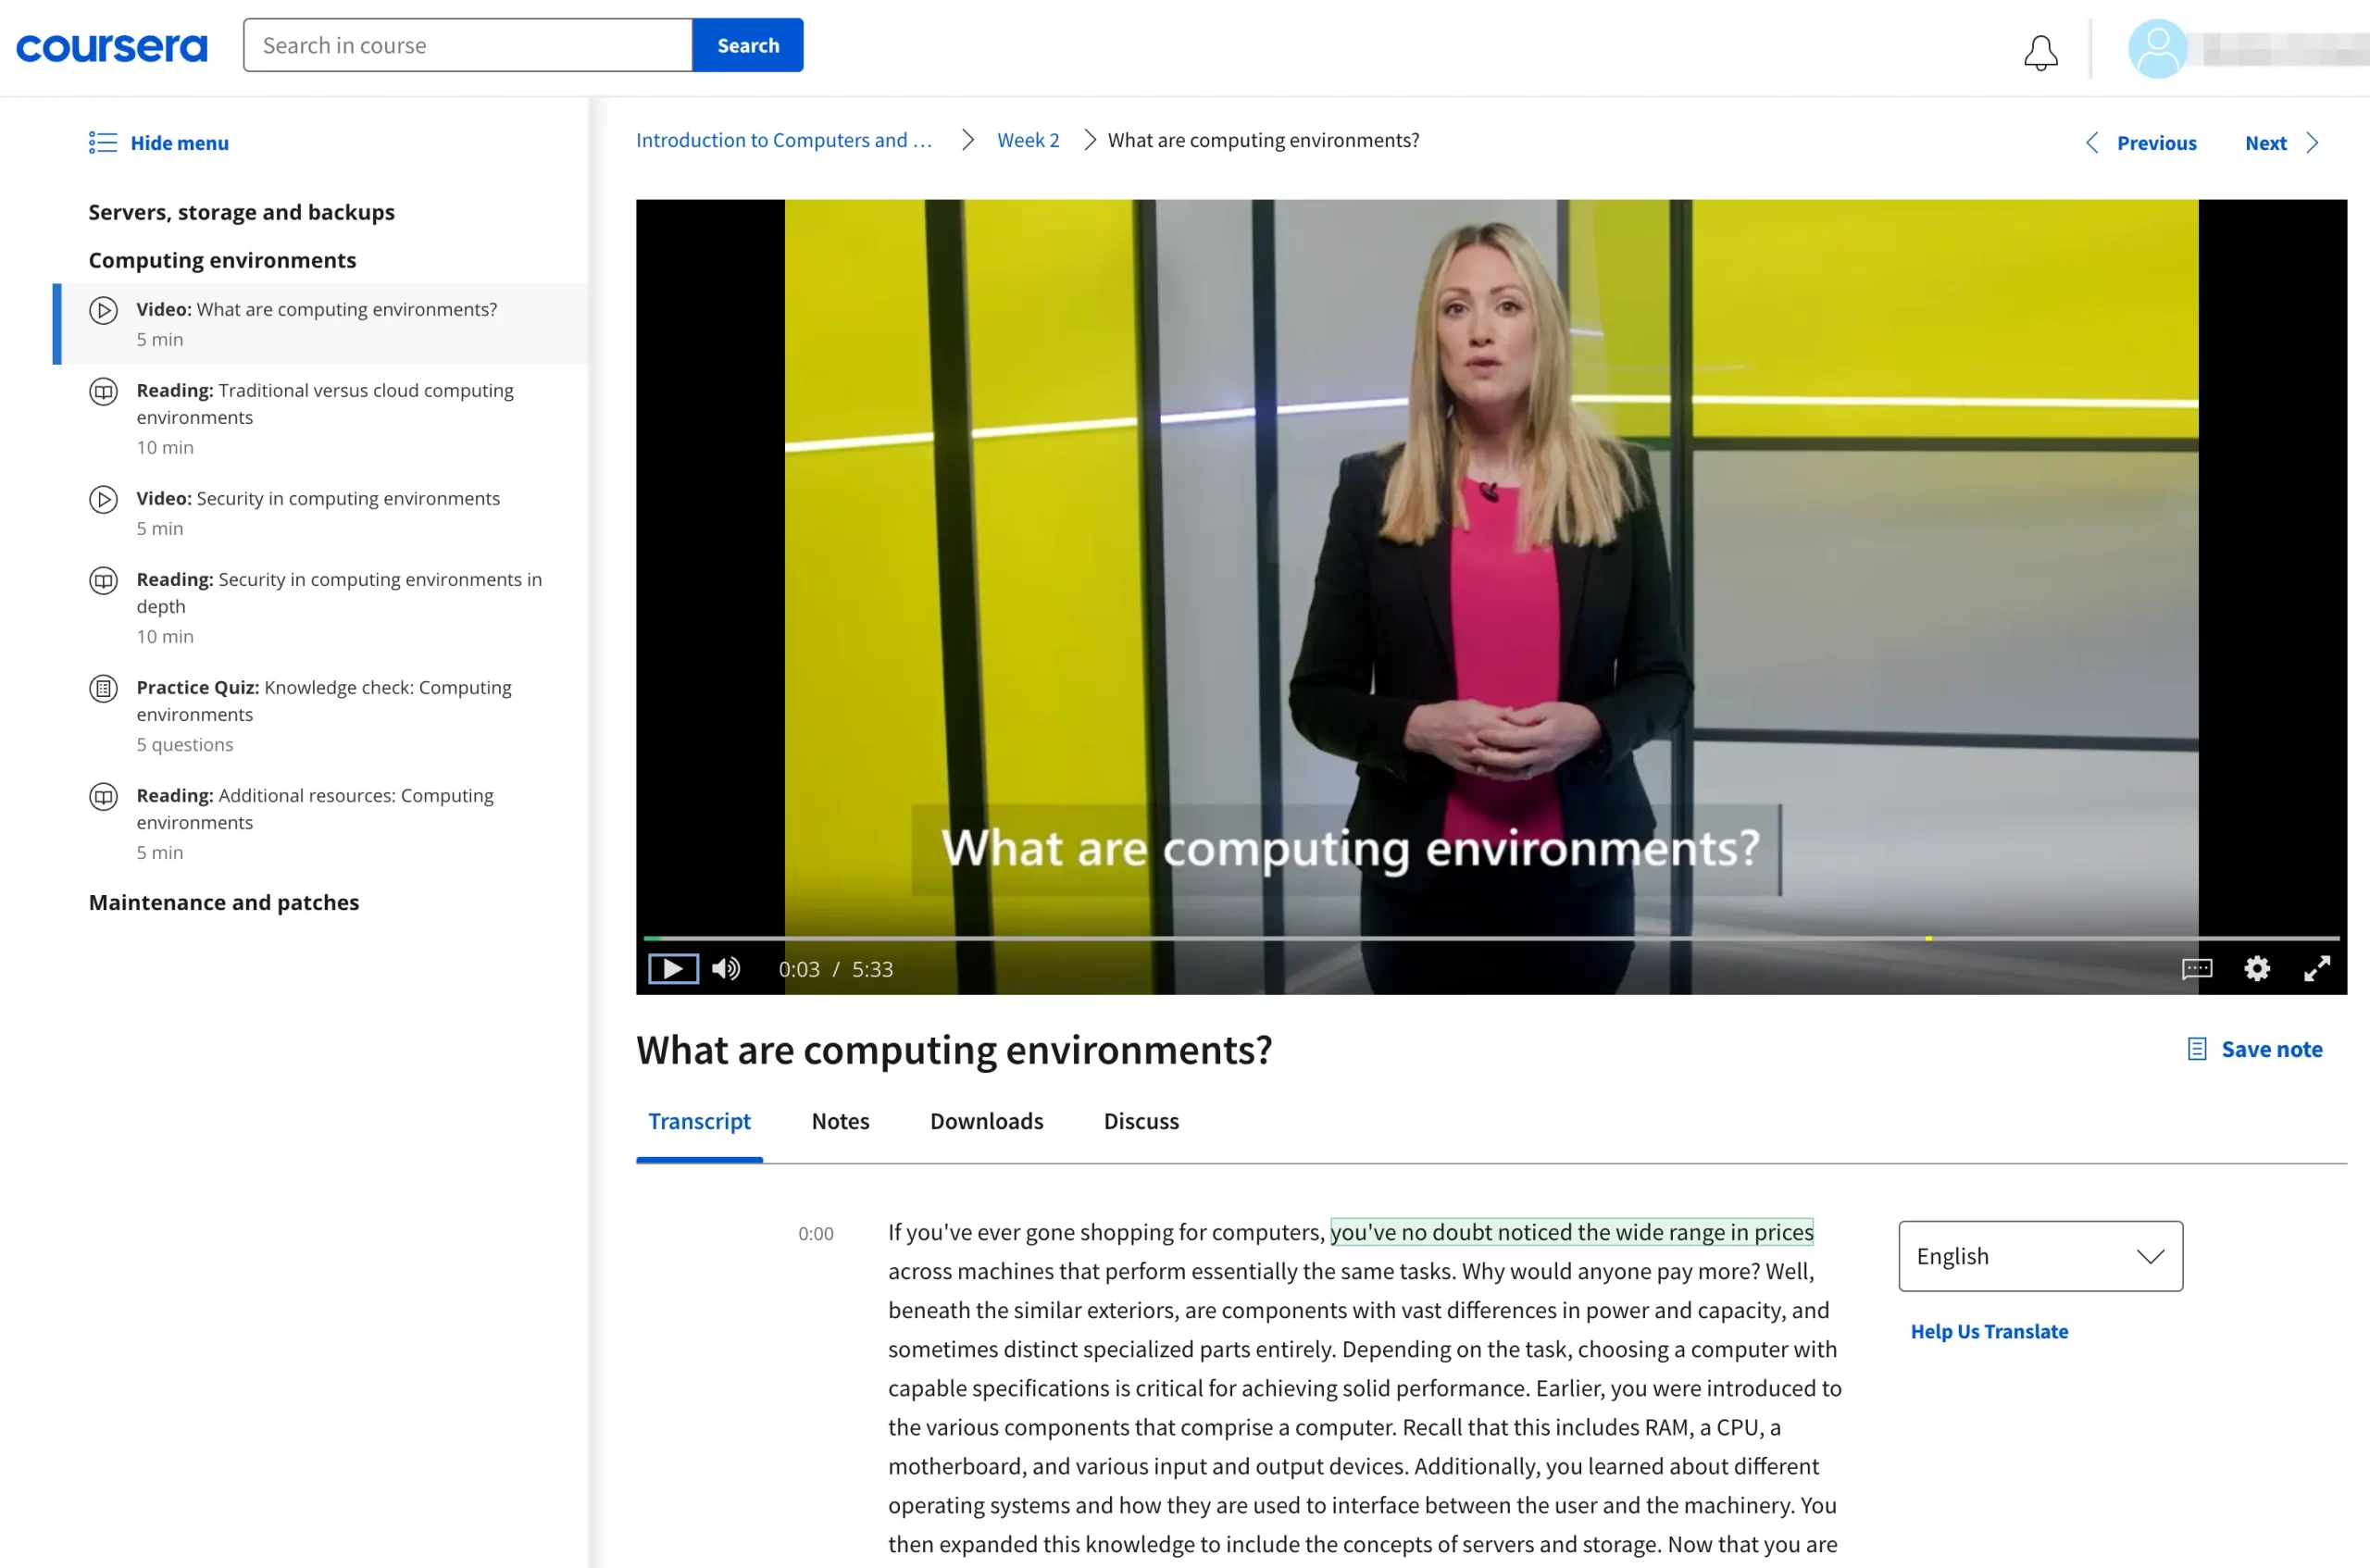
Task: Open the Downloads tab
Action: tap(986, 1121)
